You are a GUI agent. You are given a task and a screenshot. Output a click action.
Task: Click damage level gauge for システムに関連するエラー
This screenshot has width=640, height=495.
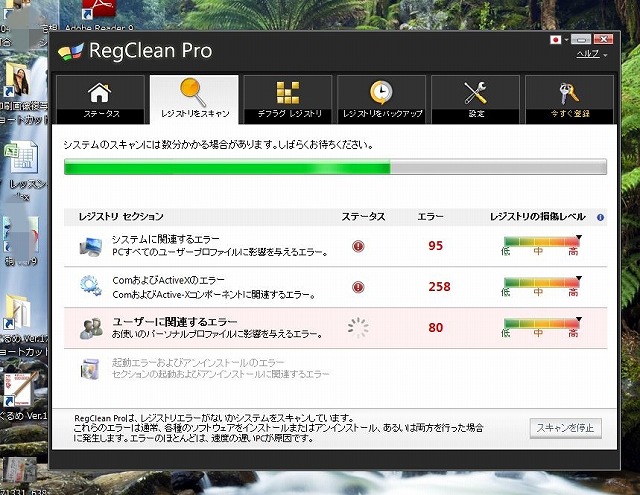click(541, 246)
